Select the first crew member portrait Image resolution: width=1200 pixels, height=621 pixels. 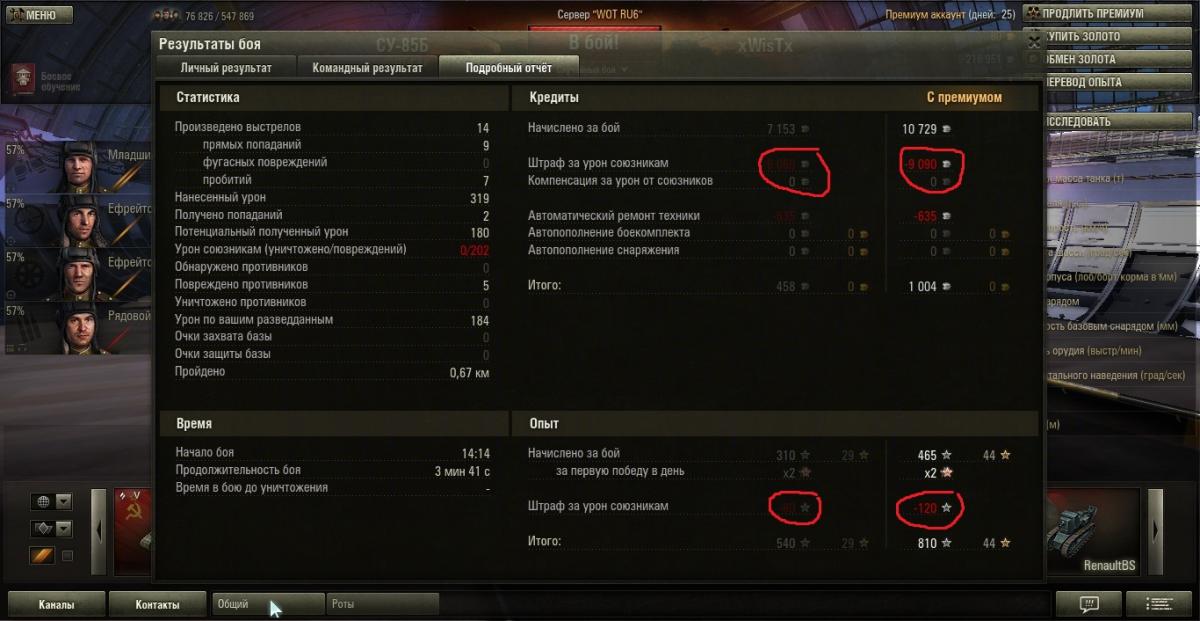click(x=76, y=166)
